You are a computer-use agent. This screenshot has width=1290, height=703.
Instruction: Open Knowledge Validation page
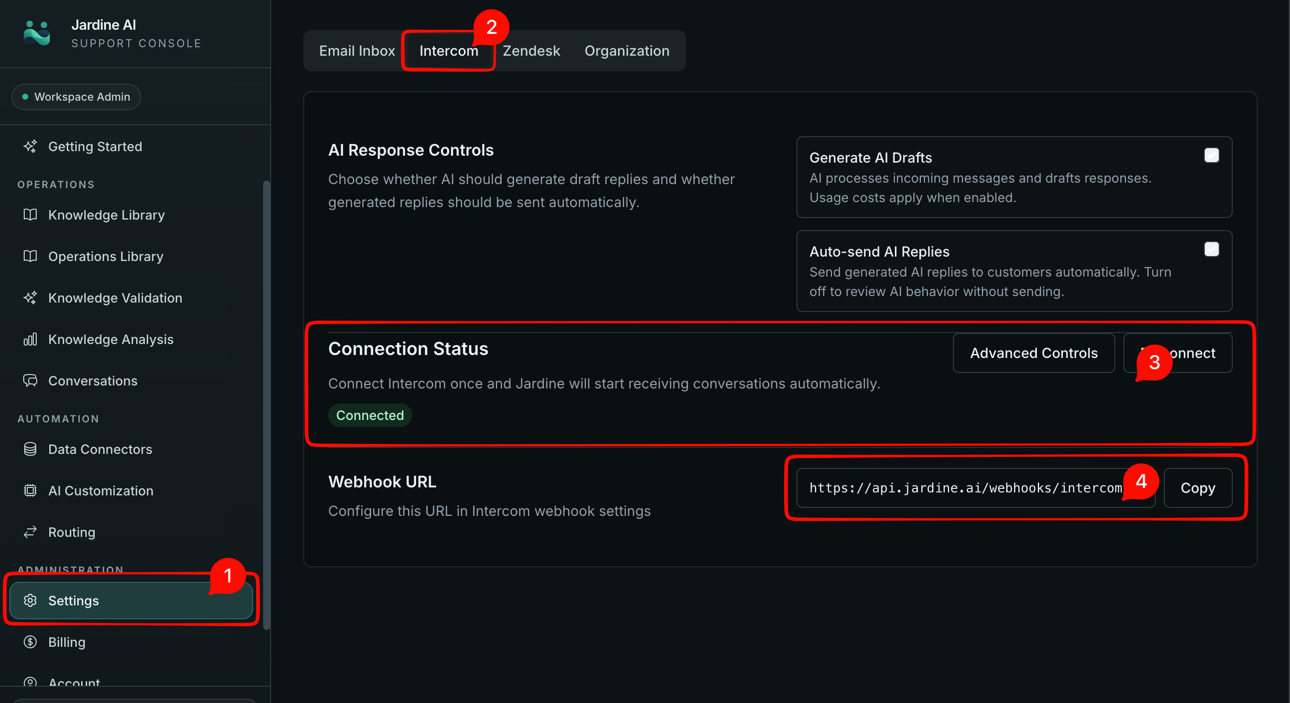[131, 298]
